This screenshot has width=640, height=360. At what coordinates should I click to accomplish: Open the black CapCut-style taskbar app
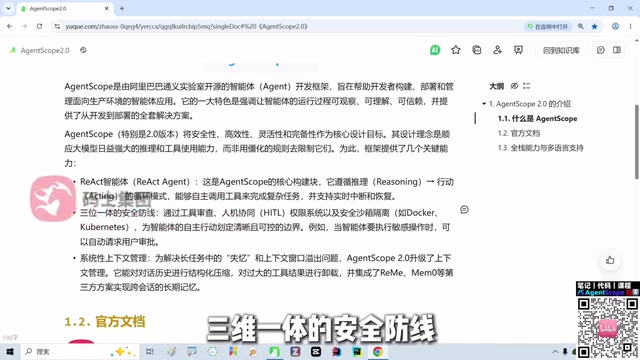[316, 351]
